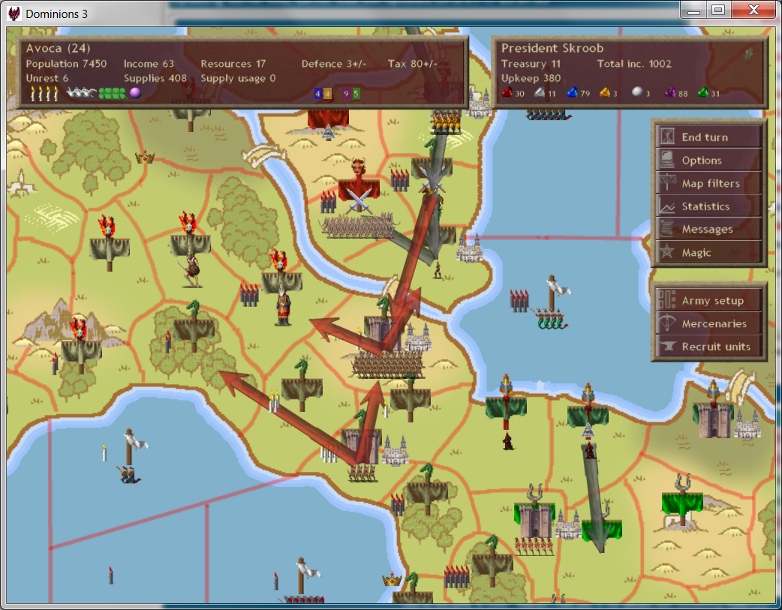Click the gold crown in northwest province
Image resolution: width=782 pixels, height=610 pixels.
tap(145, 158)
